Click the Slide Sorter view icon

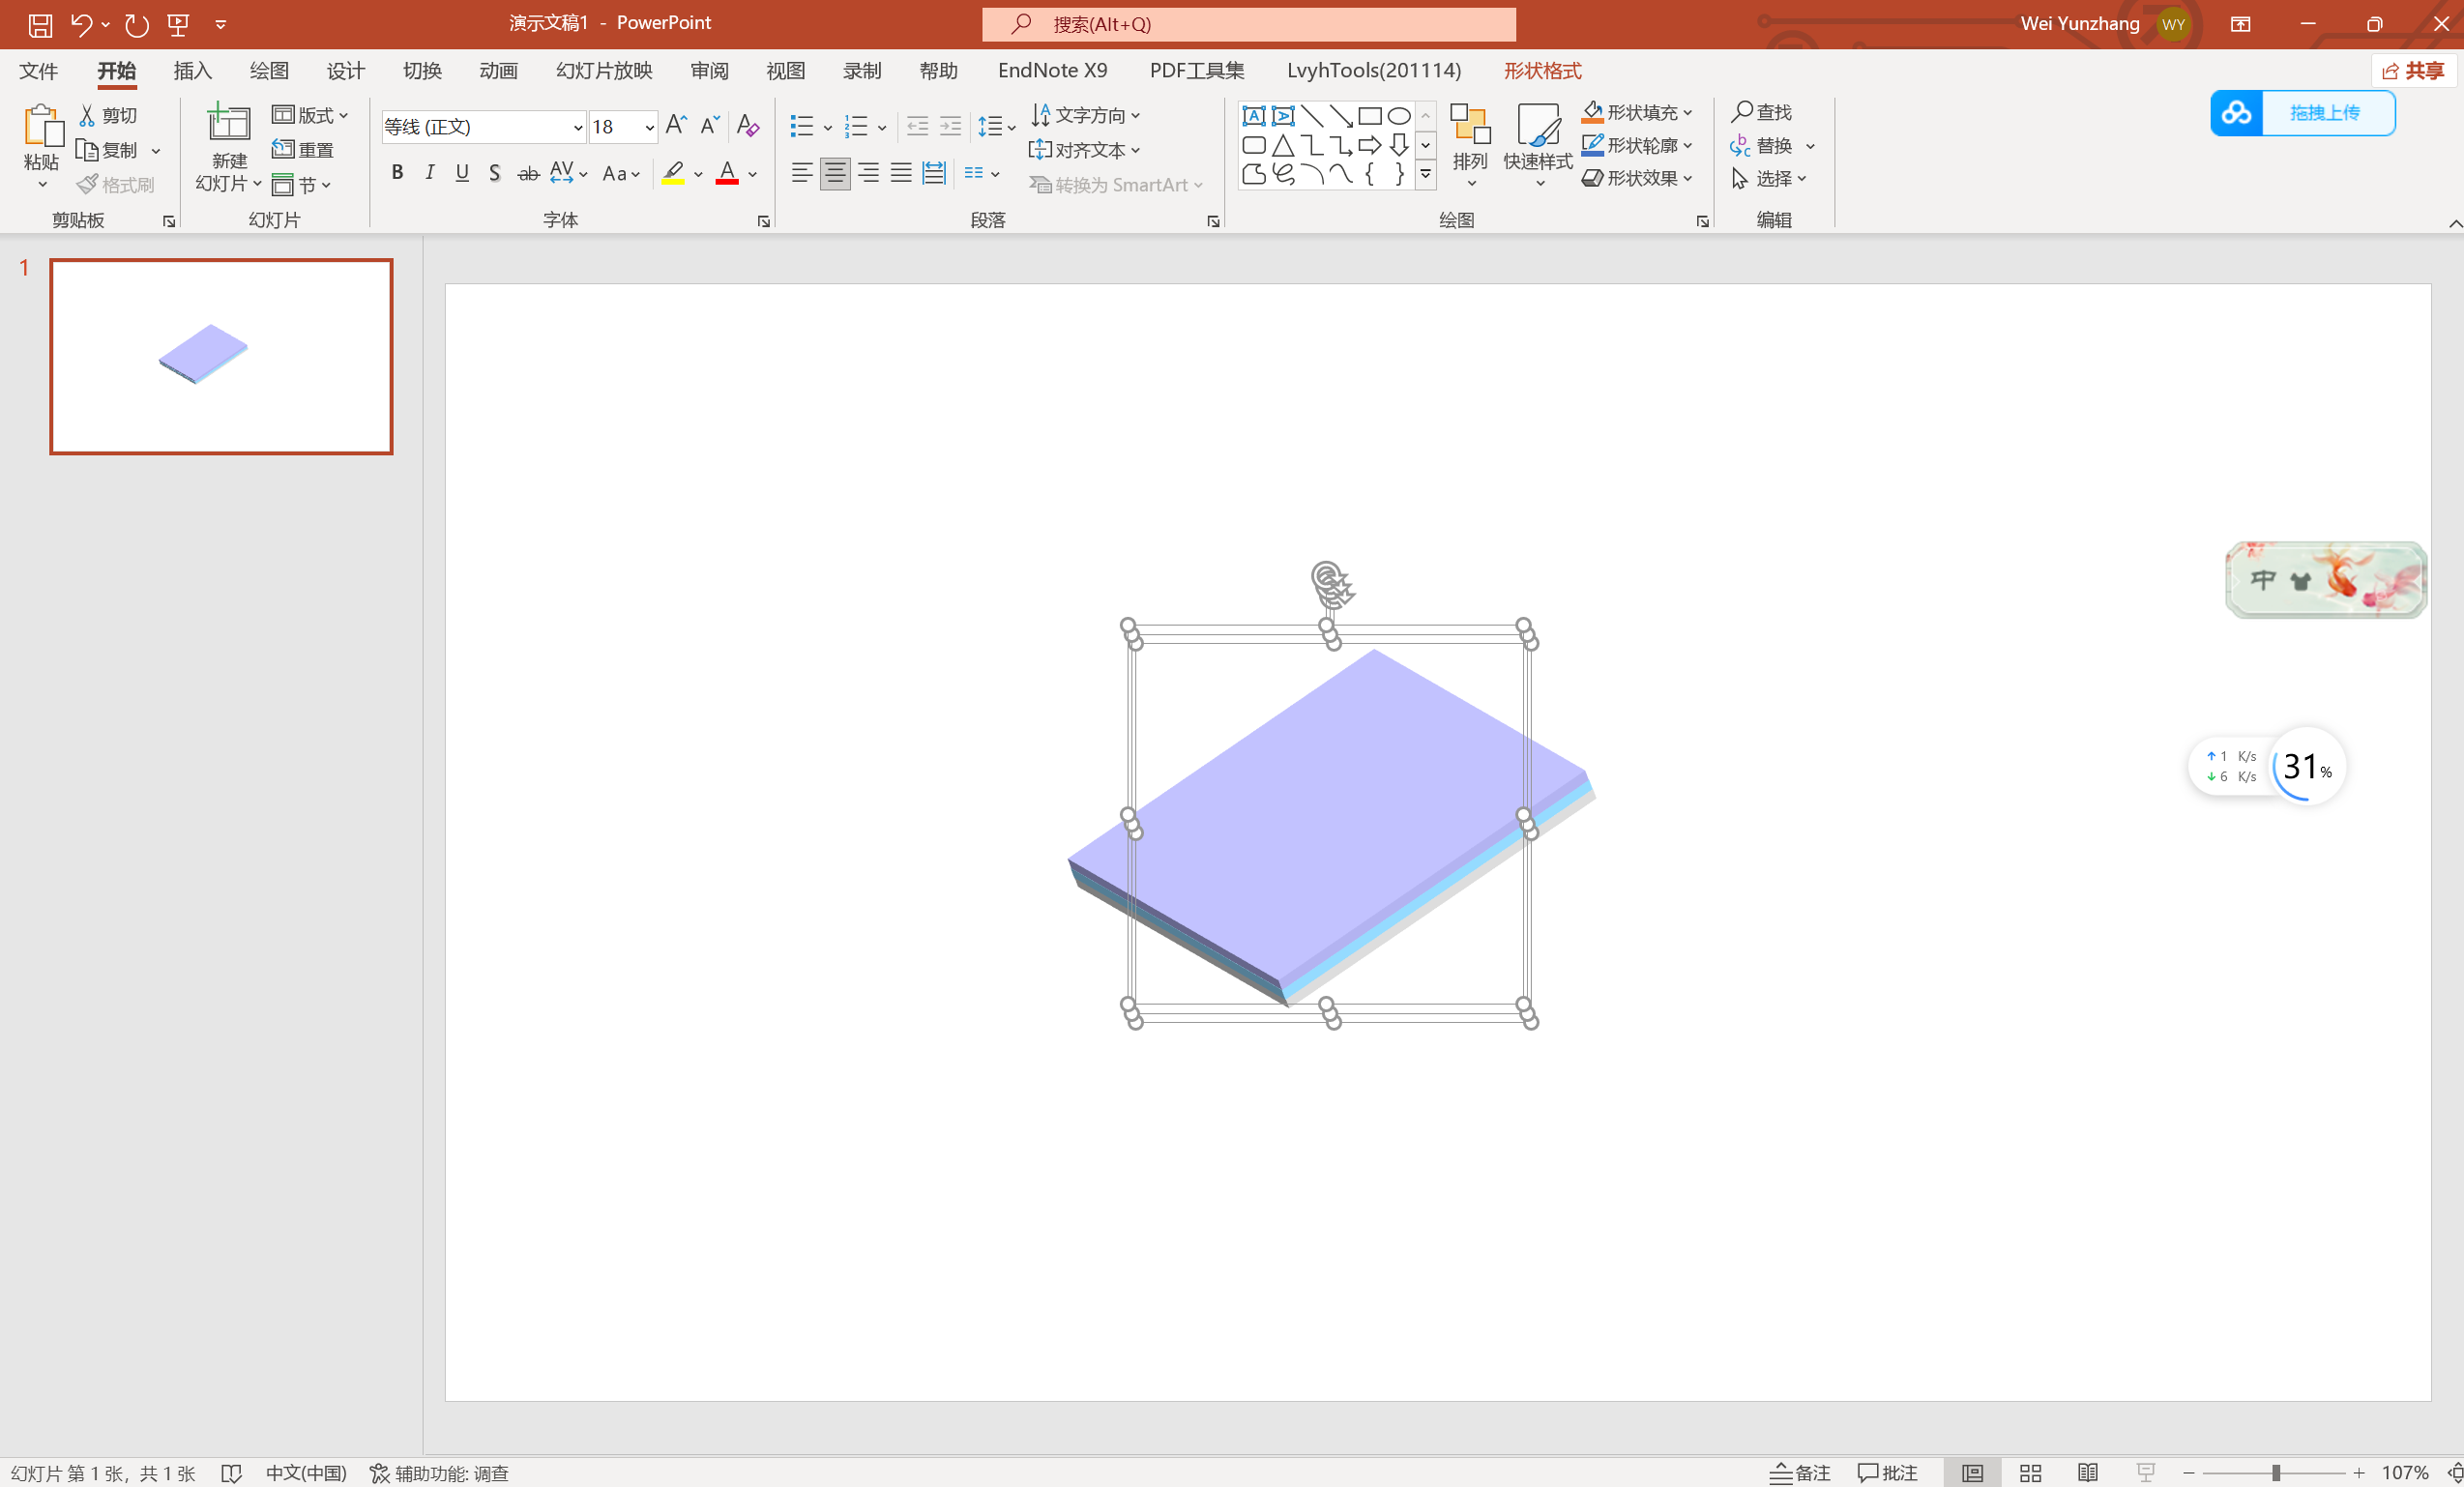(x=2030, y=1473)
